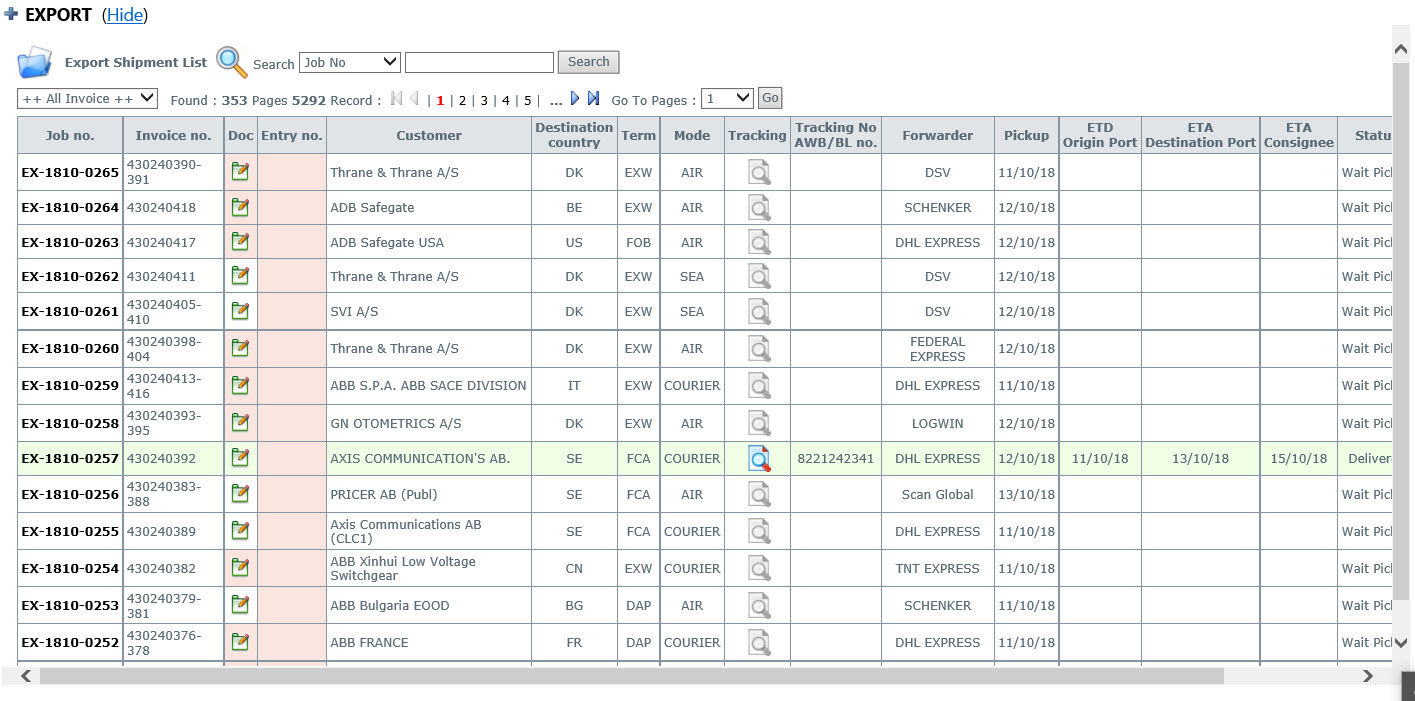
Task: Click invoice number 430240418
Action: tap(161, 208)
